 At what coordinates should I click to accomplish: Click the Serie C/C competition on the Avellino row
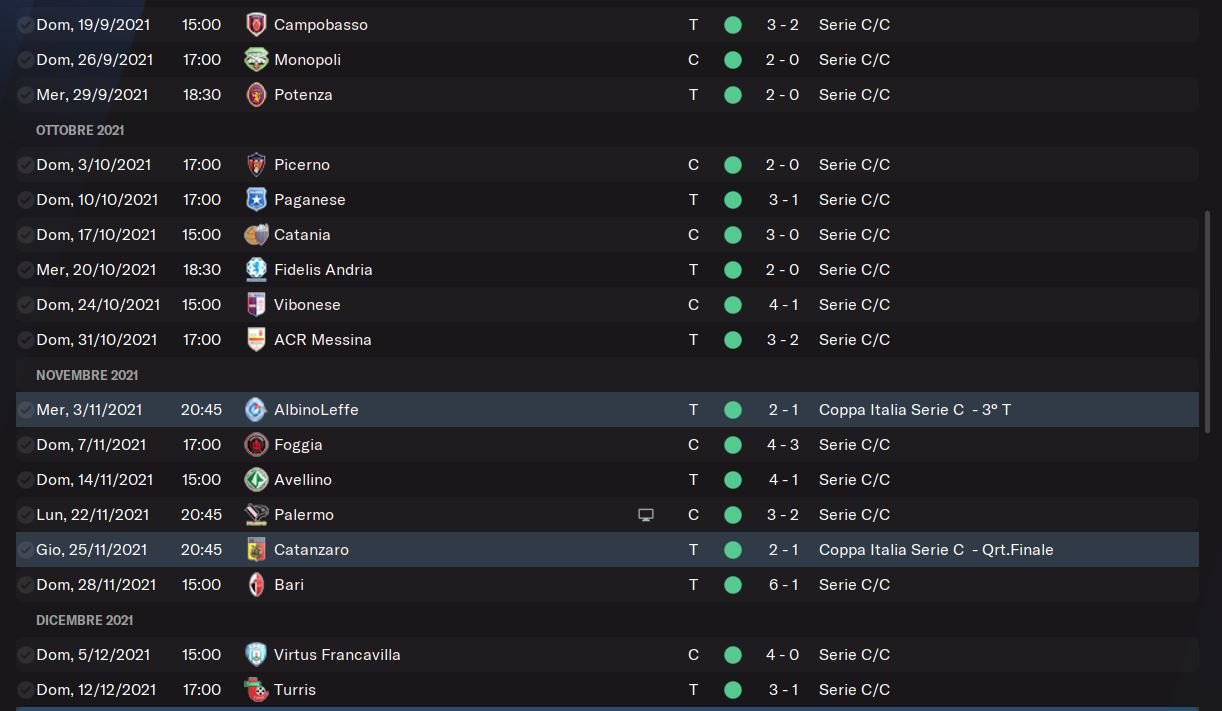pyautogui.click(x=854, y=480)
